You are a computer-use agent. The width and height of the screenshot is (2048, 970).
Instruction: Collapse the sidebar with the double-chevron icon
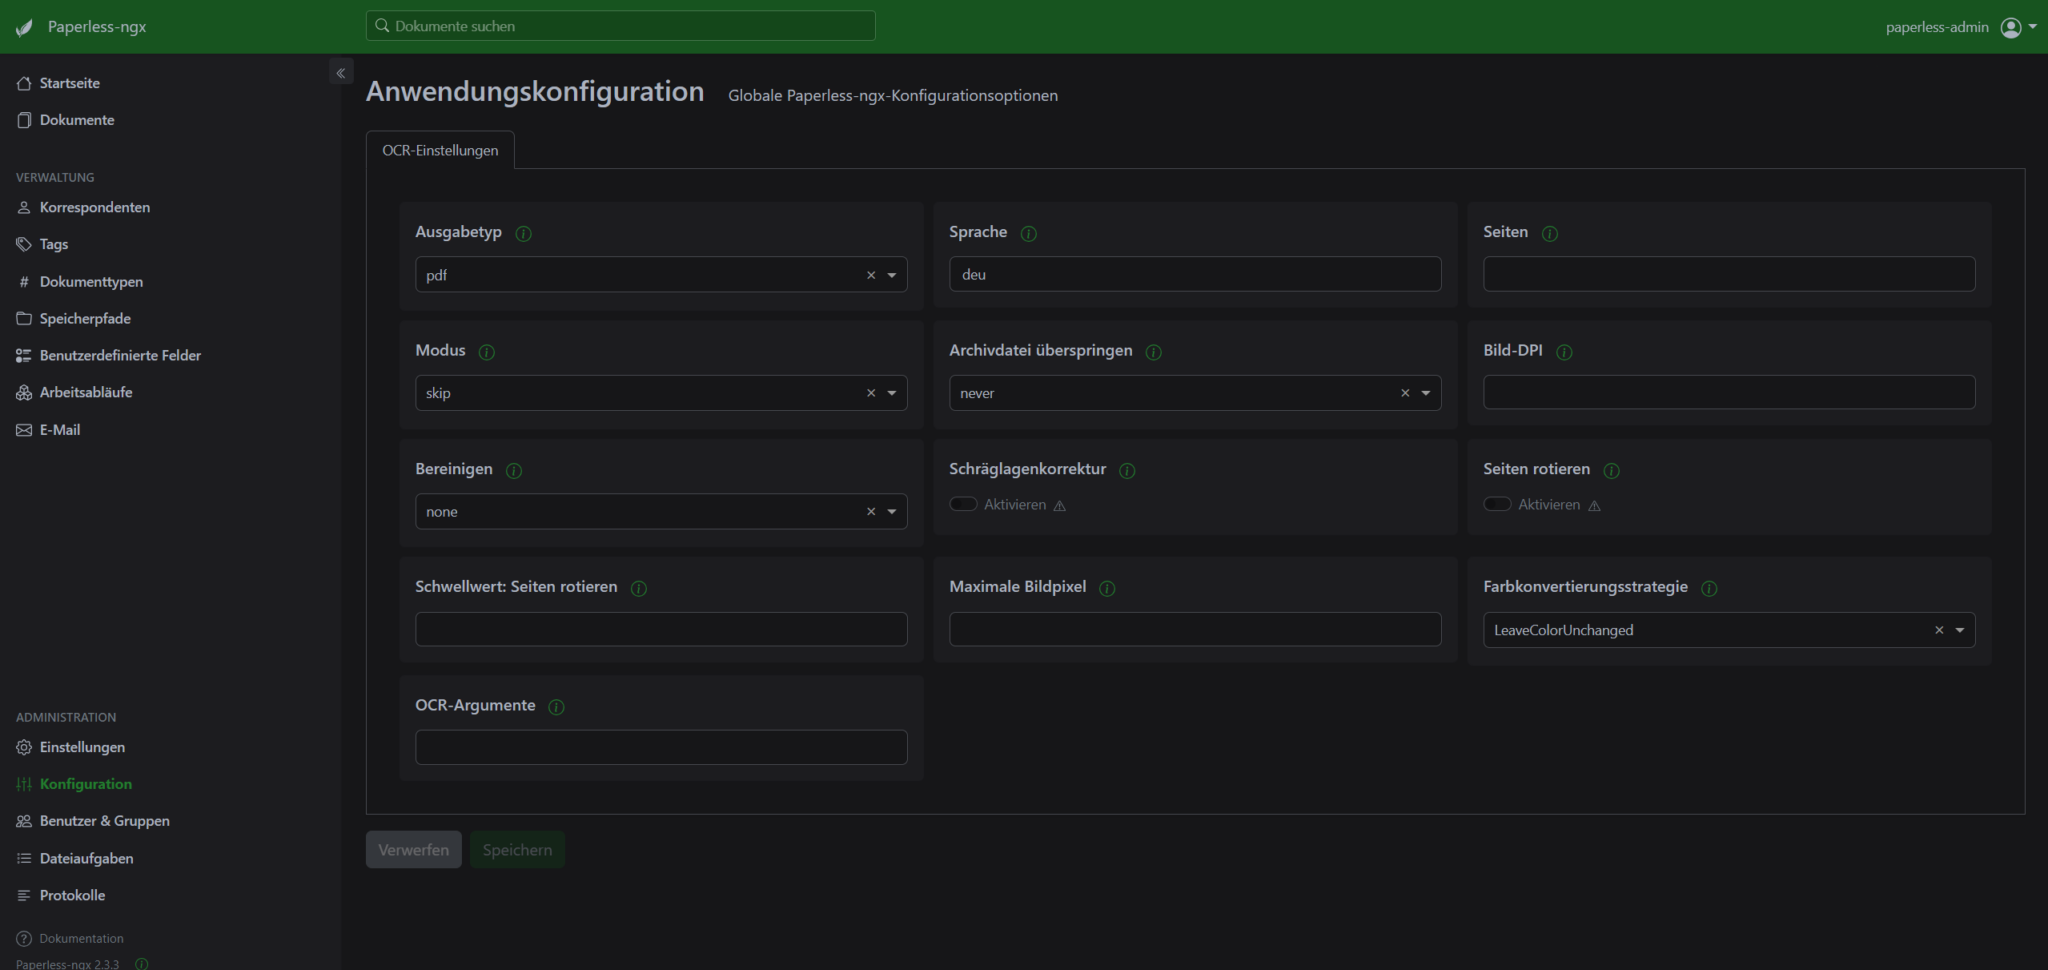point(341,73)
